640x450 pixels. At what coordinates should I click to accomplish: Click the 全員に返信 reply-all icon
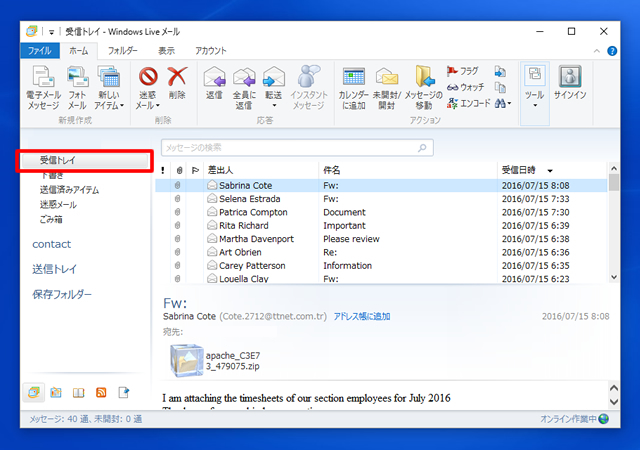pyautogui.click(x=243, y=77)
